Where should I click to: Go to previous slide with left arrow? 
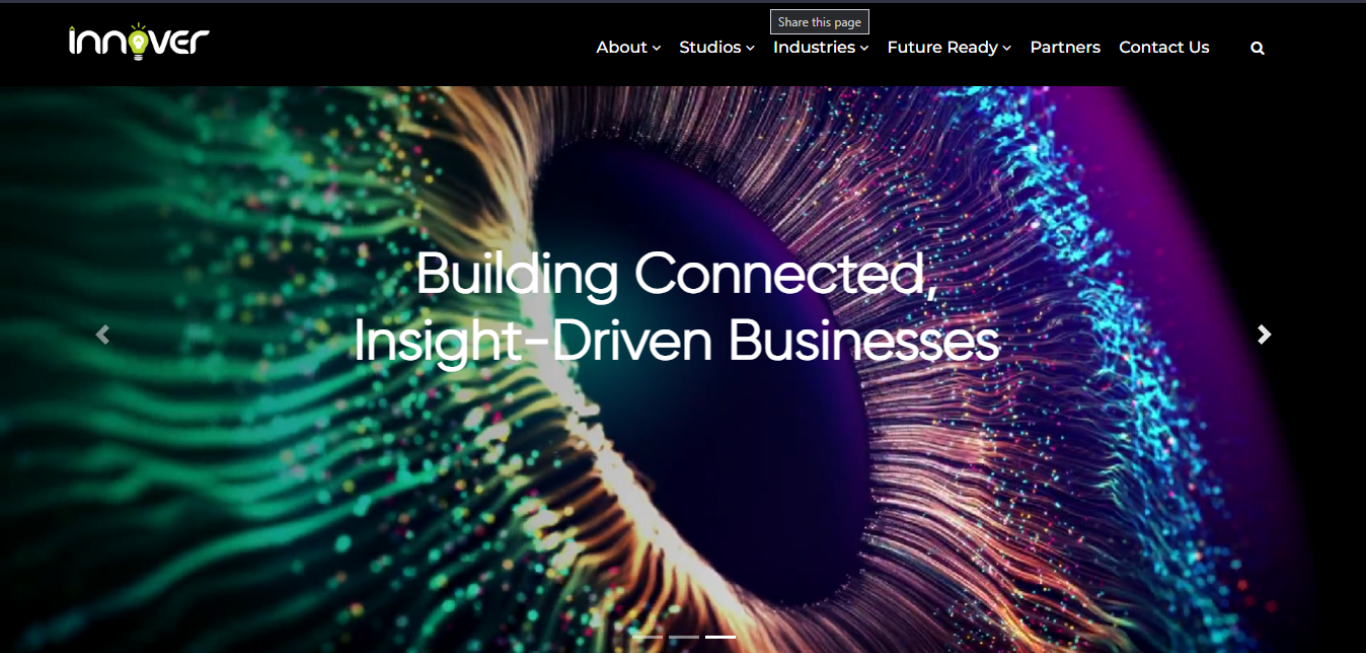[x=102, y=334]
